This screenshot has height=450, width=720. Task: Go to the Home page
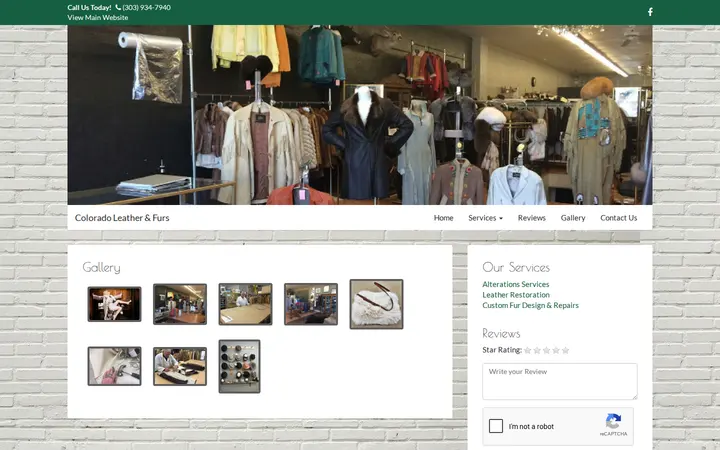(444, 218)
